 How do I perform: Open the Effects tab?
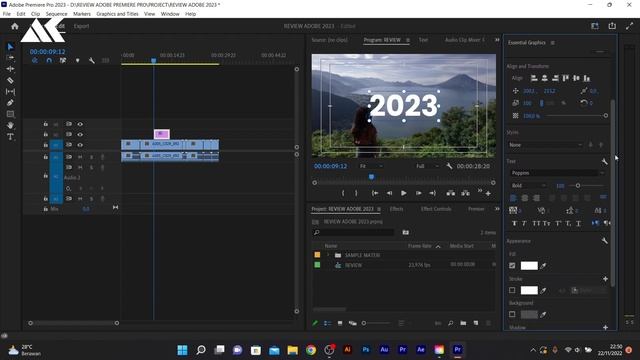(x=396, y=209)
